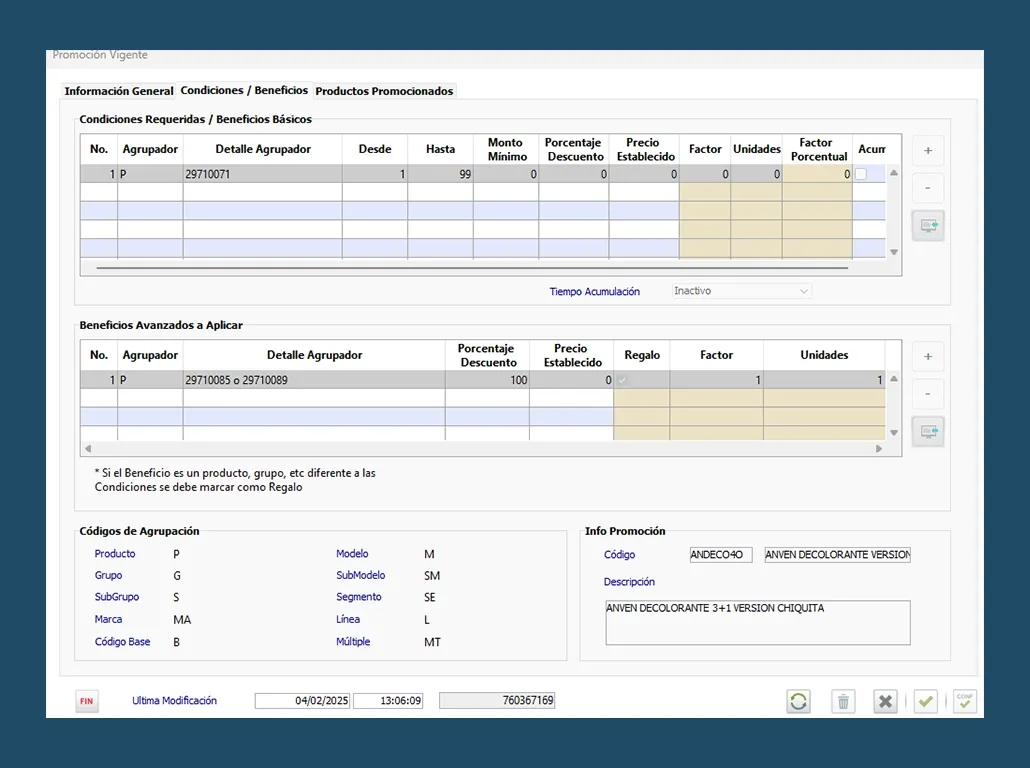Image resolution: width=1030 pixels, height=768 pixels.
Task: Switch to the Información General tab
Action: (x=118, y=91)
